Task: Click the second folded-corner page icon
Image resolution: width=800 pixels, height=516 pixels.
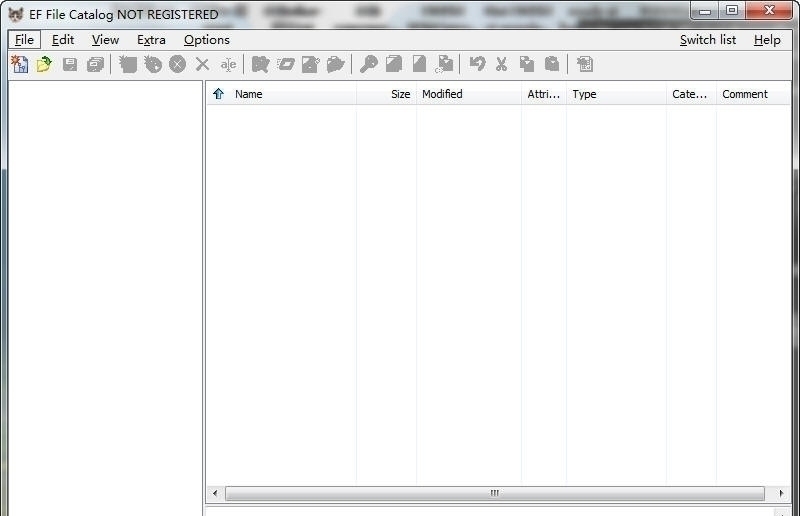Action: coord(419,64)
